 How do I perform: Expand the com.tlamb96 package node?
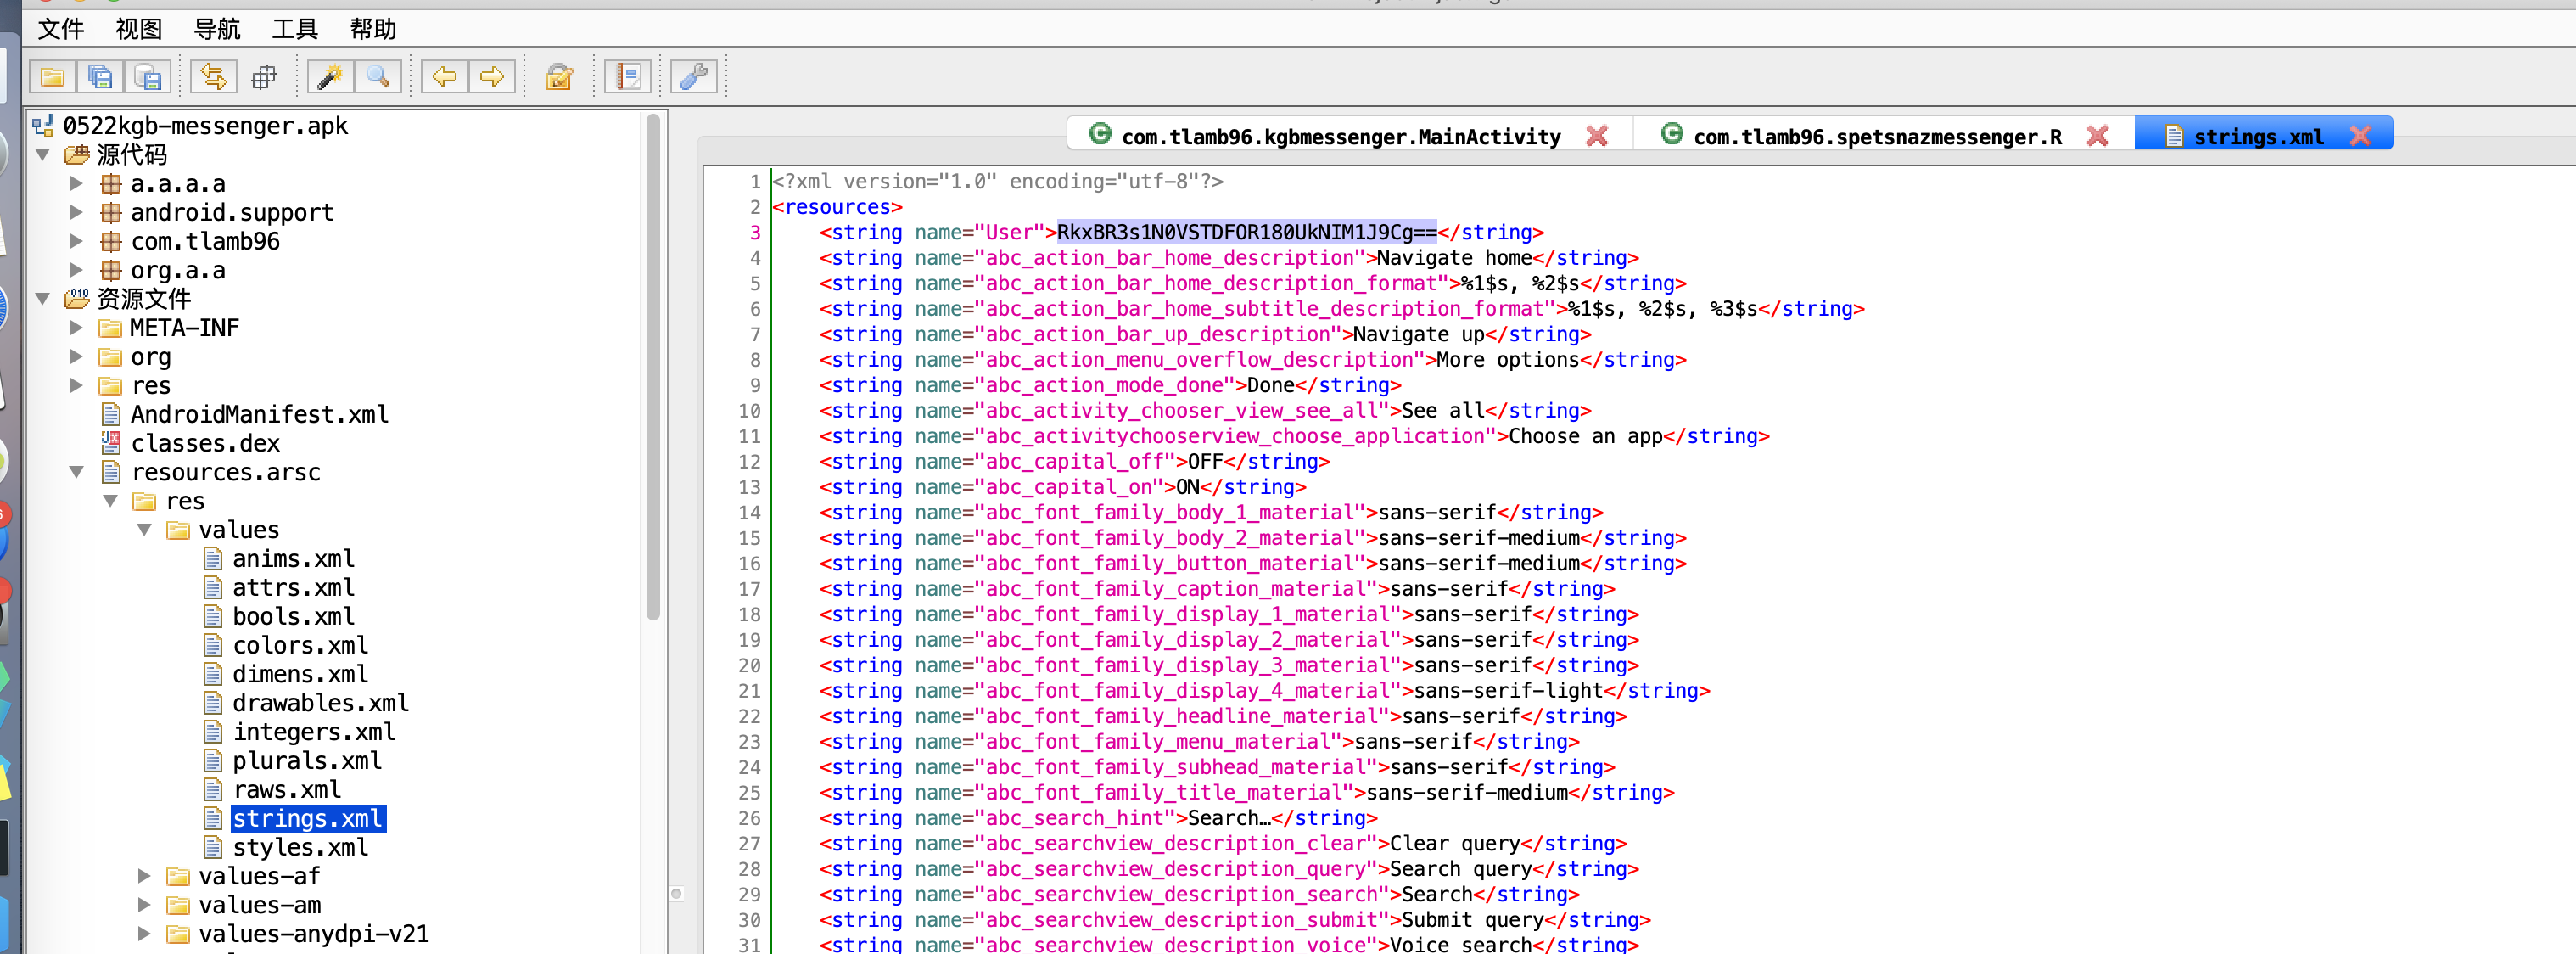coord(76,241)
